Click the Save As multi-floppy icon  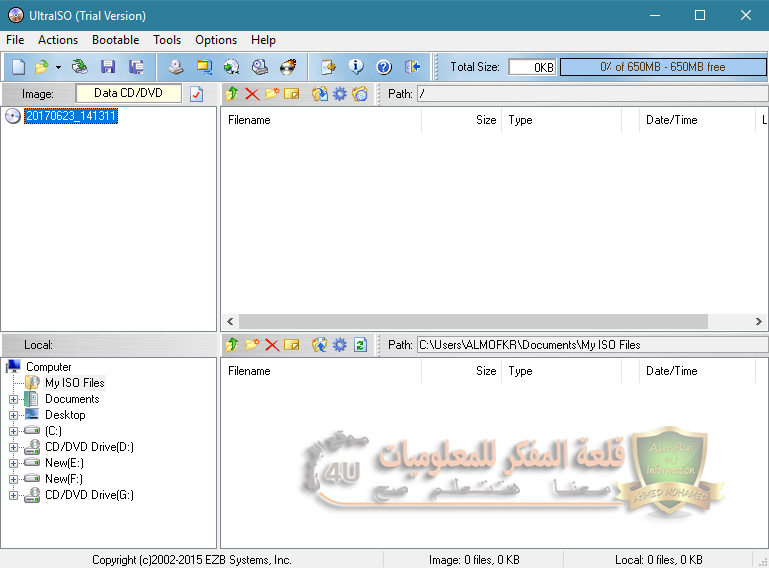[136, 67]
